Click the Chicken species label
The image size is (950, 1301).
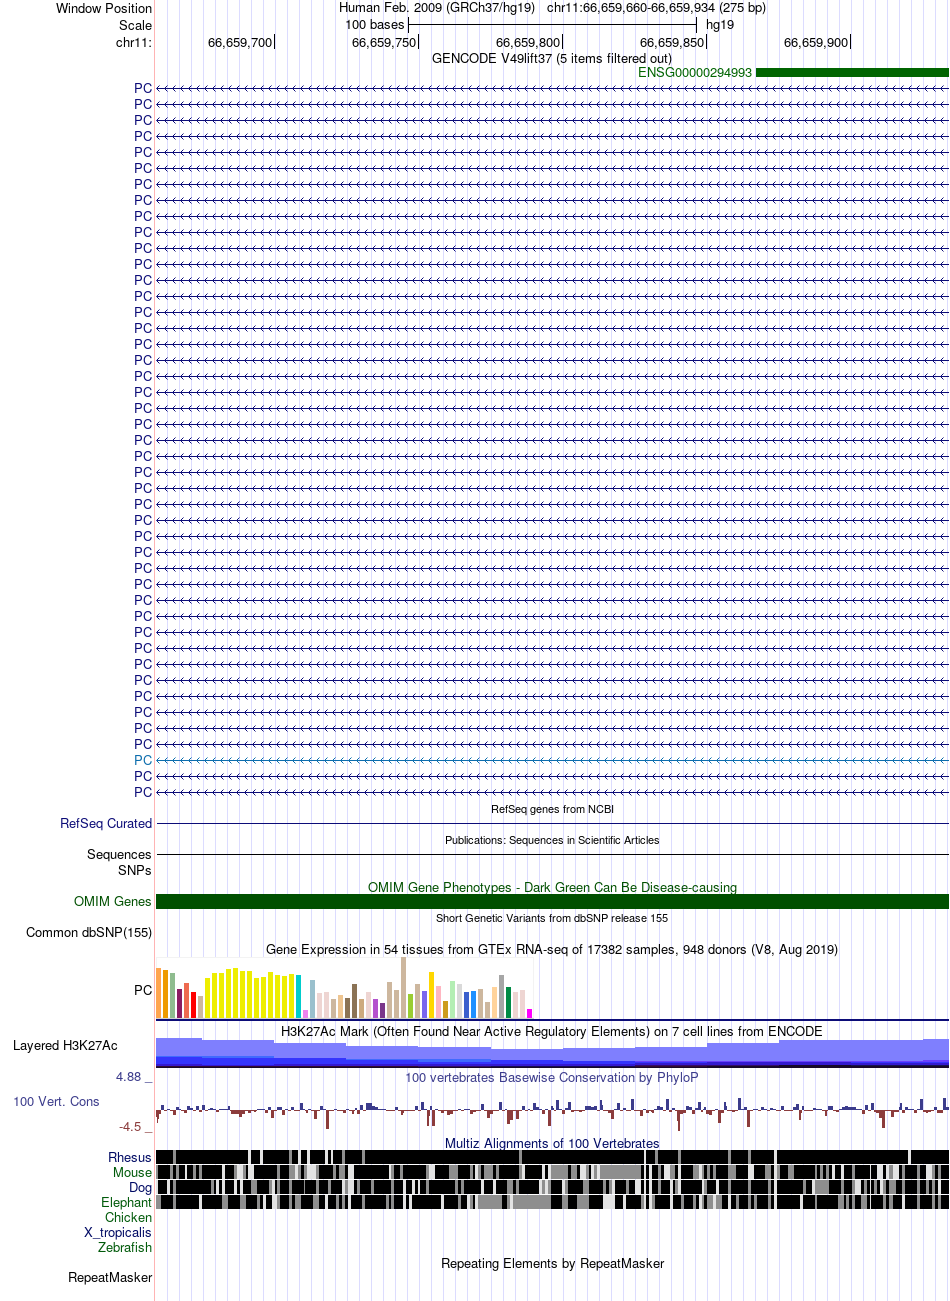[129, 1217]
